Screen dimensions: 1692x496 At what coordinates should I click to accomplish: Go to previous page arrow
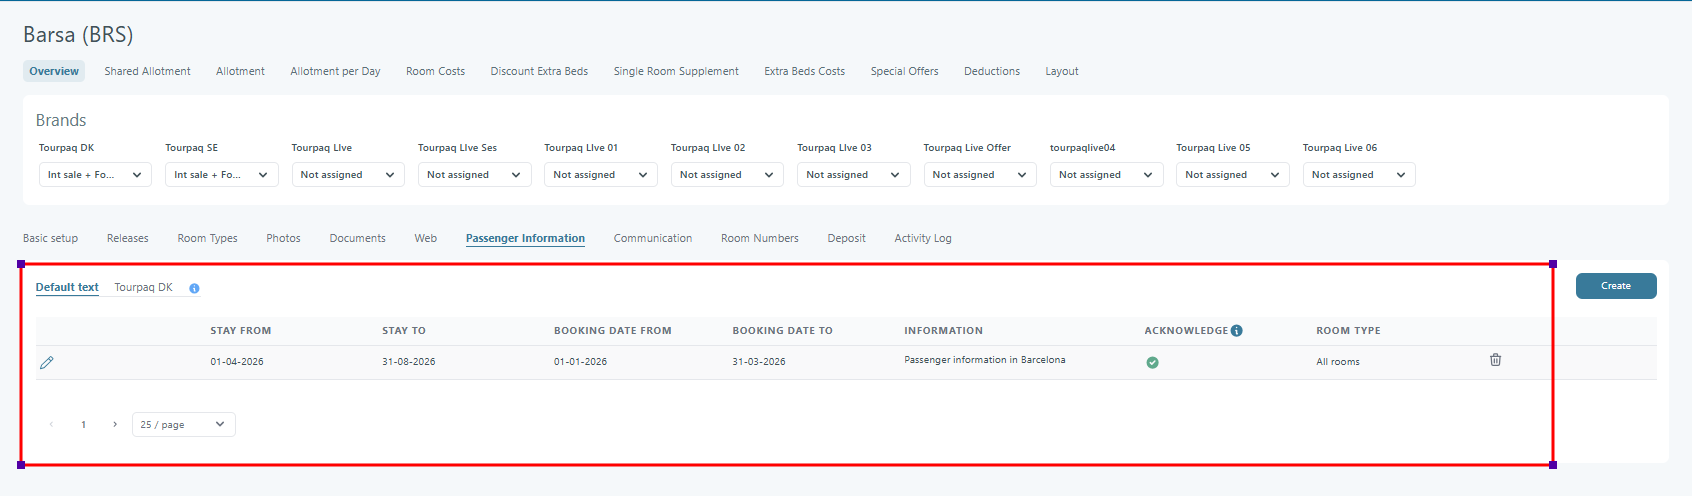click(x=52, y=425)
